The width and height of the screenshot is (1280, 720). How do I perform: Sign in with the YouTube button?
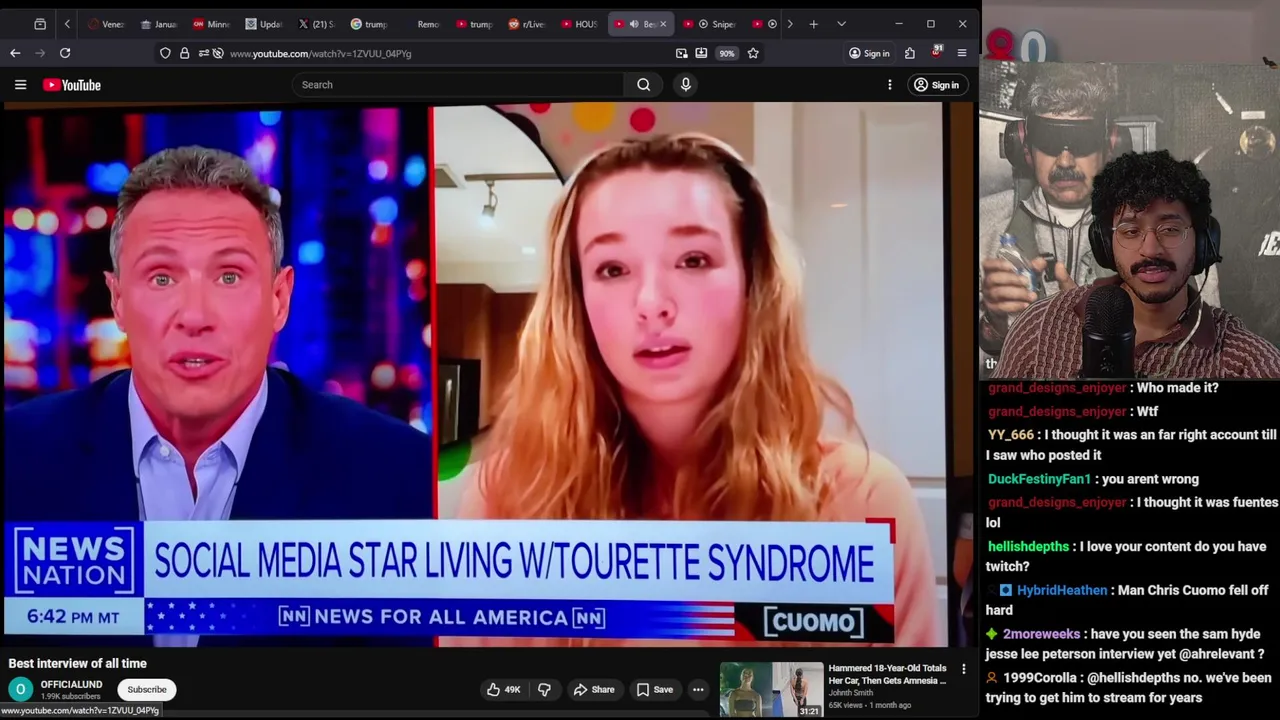[x=936, y=85]
